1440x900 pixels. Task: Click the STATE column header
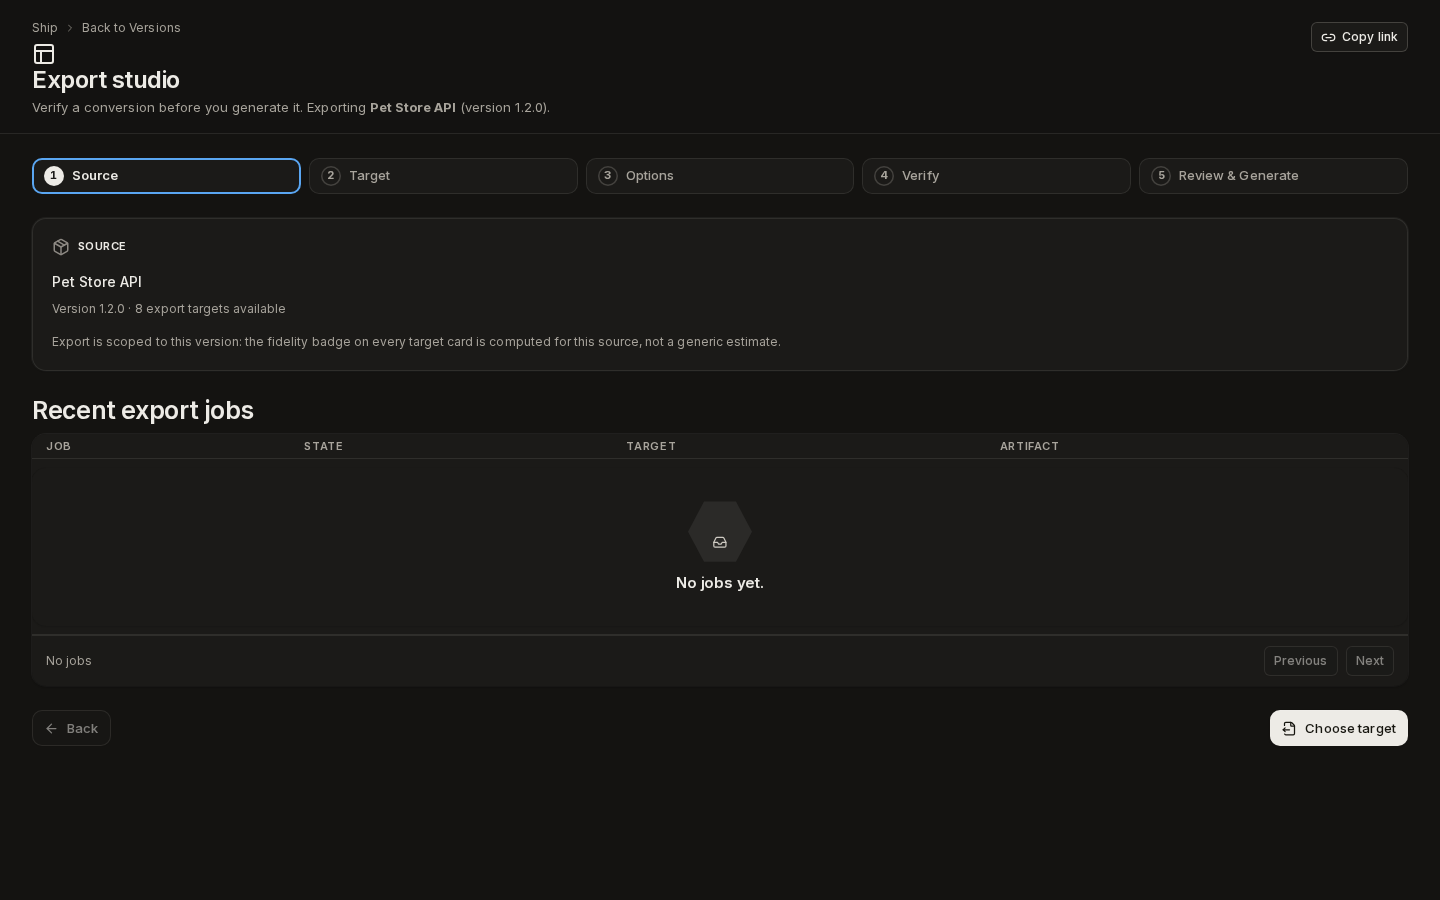pyautogui.click(x=323, y=446)
